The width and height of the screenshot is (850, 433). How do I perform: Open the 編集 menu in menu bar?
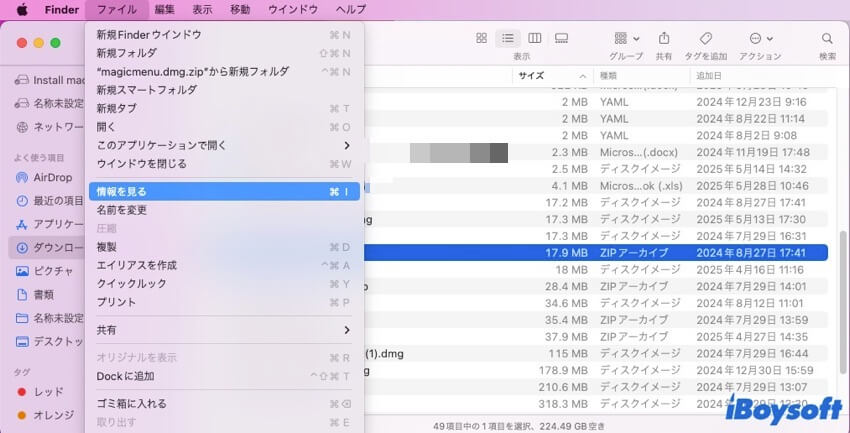click(164, 9)
